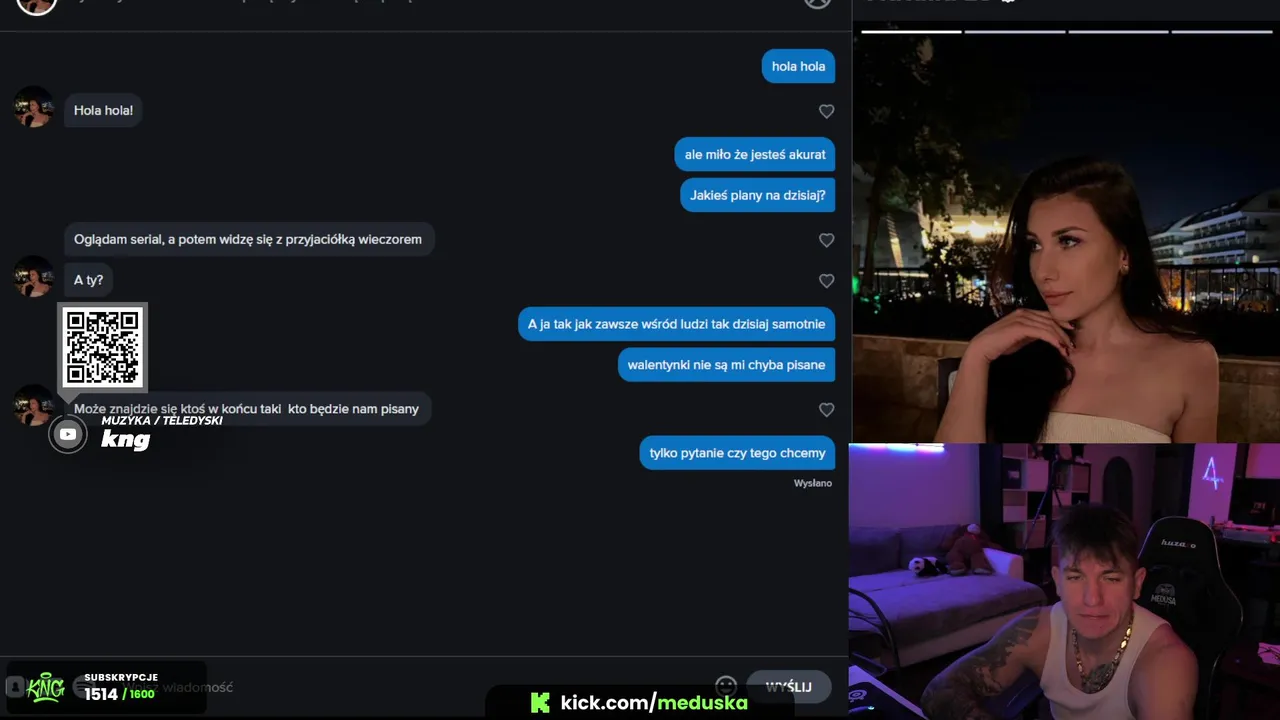Open sender avatar next to 'Hola hola!'

click(33, 107)
